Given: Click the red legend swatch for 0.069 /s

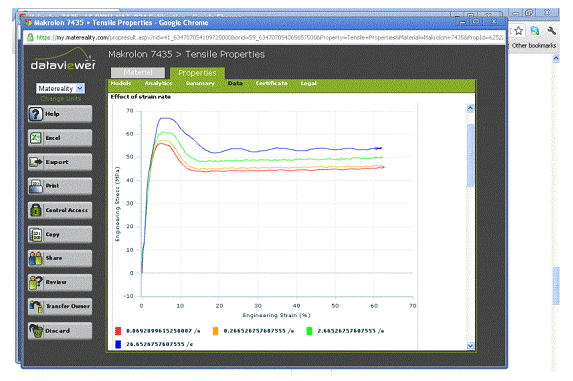Looking at the screenshot, I should (118, 331).
